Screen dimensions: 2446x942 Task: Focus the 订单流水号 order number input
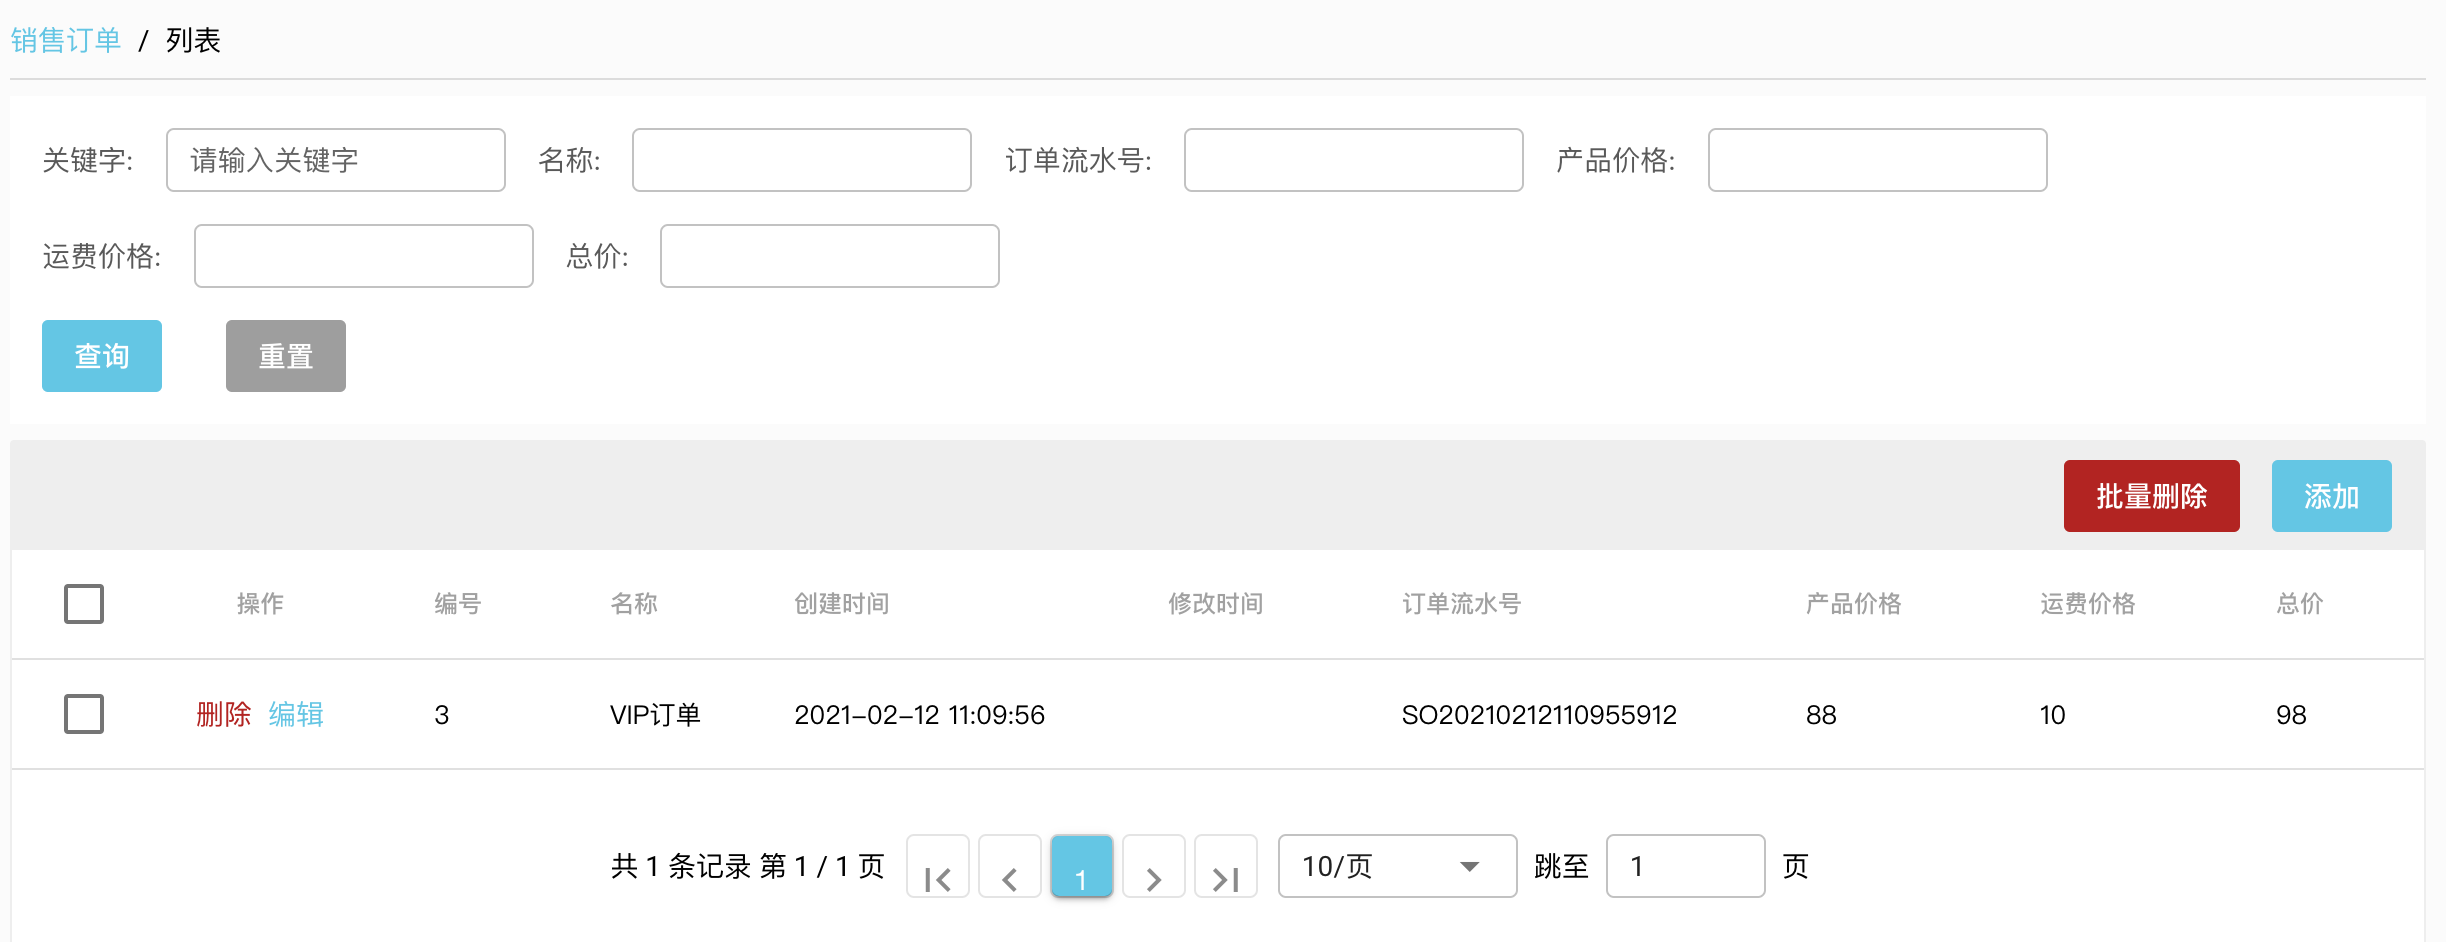1352,159
